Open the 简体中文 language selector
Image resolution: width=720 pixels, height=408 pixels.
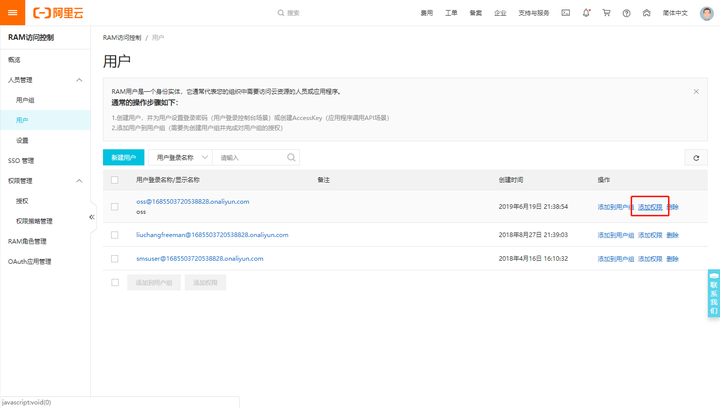tap(675, 13)
